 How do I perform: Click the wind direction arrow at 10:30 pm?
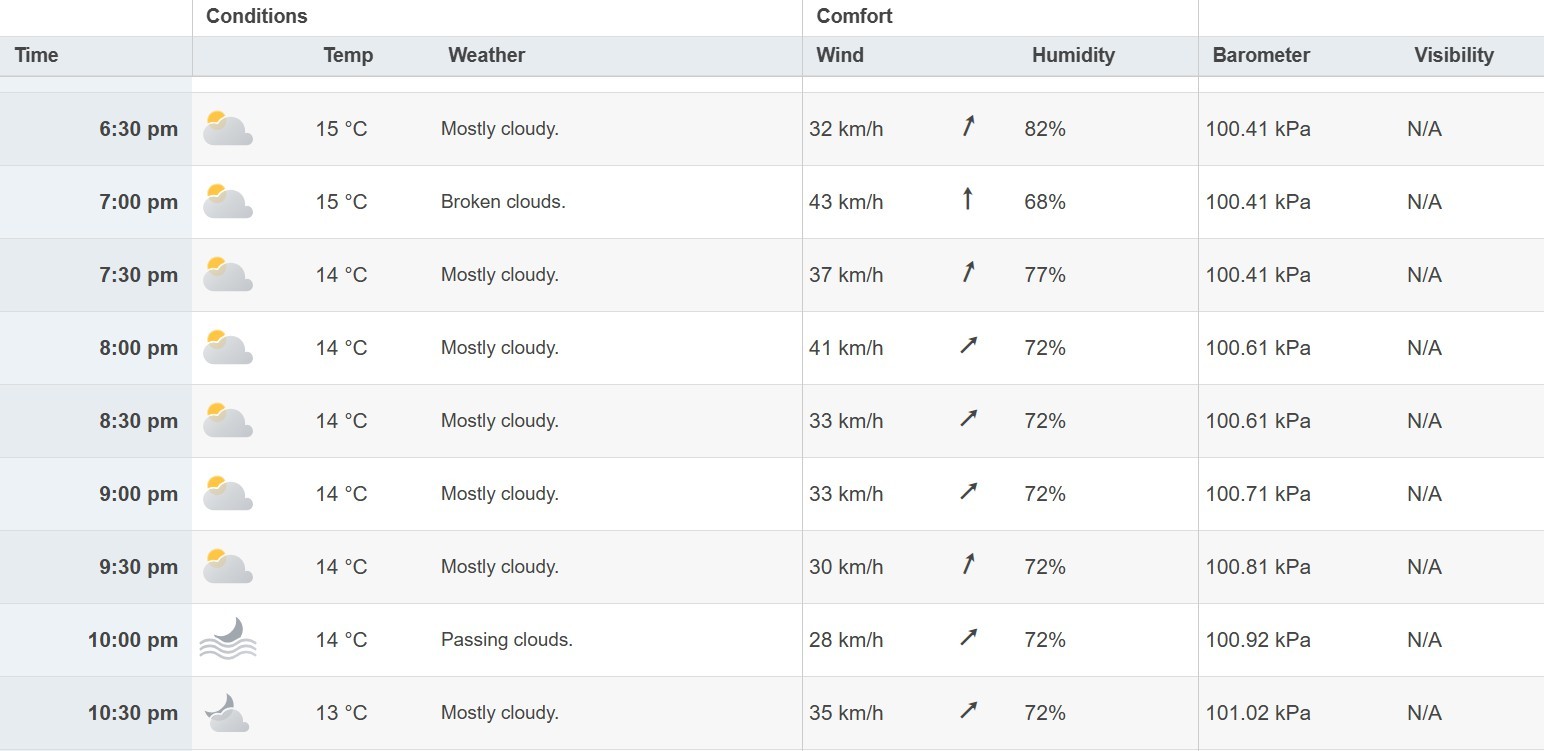tap(968, 711)
